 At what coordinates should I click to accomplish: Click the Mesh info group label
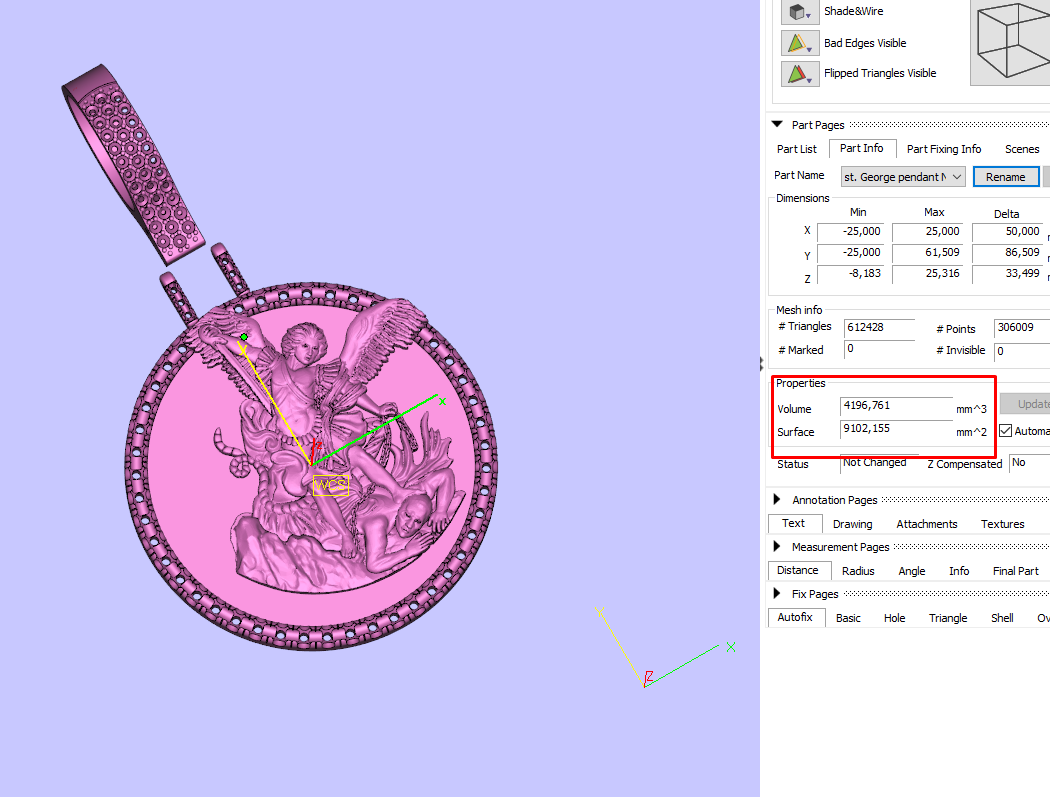799,310
